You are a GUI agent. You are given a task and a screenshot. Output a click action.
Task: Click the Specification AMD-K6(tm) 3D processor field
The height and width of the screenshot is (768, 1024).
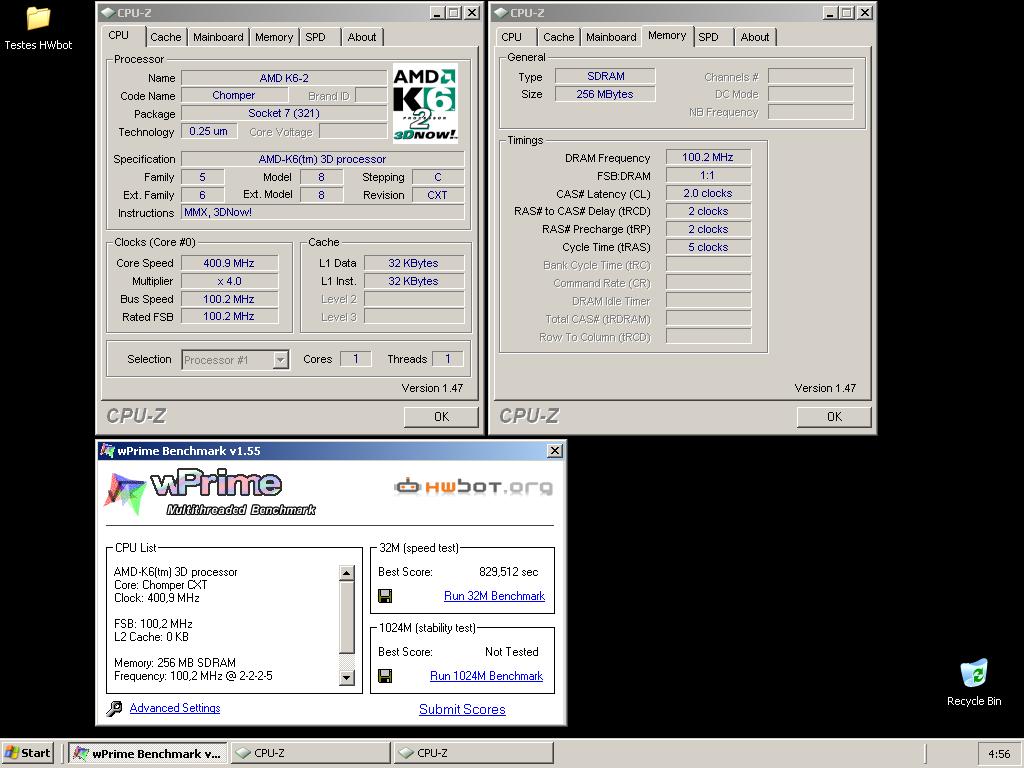tap(323, 159)
